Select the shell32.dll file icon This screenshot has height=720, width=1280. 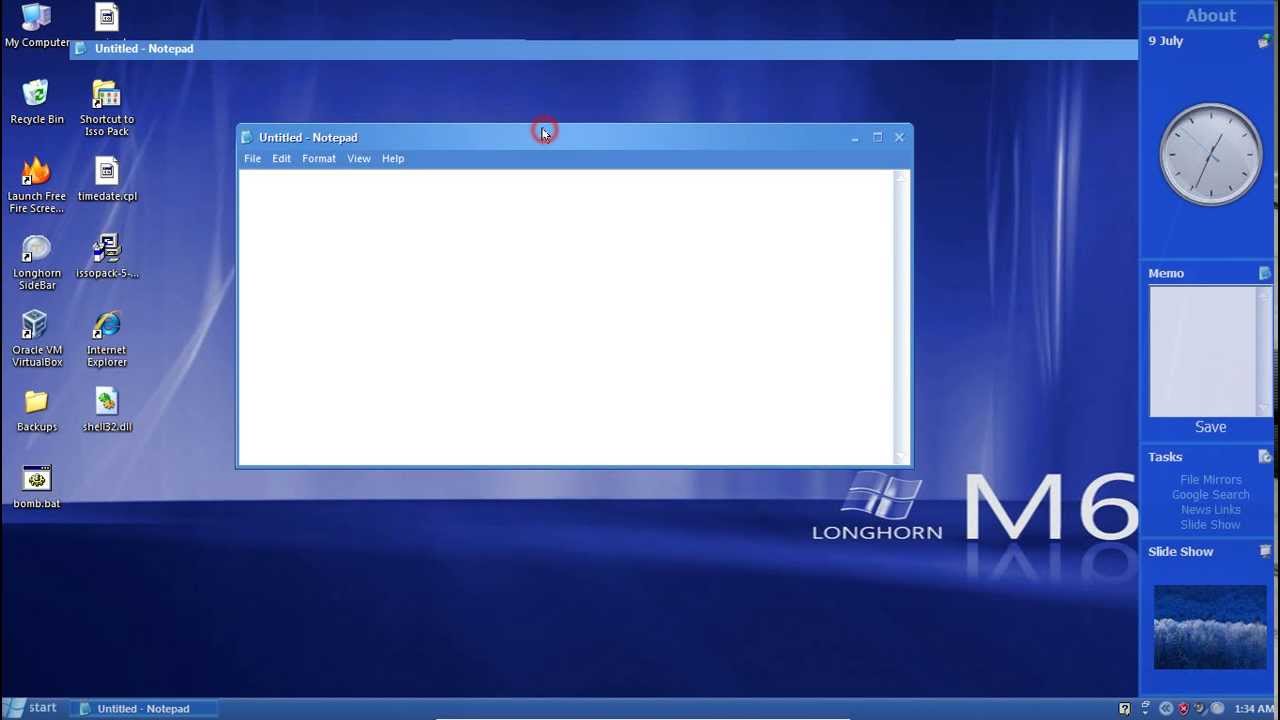pyautogui.click(x=107, y=410)
